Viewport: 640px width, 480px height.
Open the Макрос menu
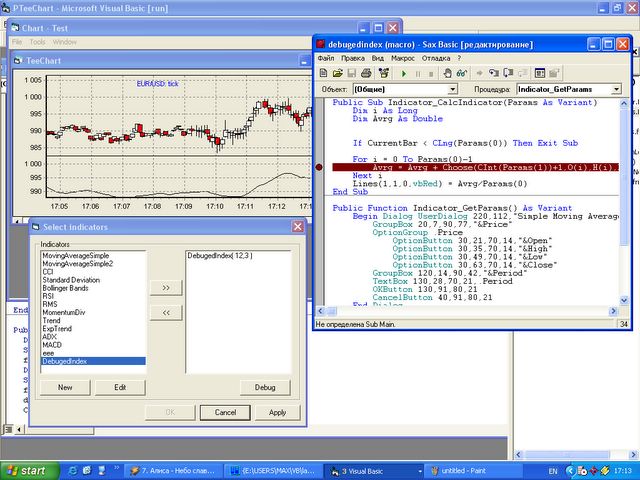[403, 58]
